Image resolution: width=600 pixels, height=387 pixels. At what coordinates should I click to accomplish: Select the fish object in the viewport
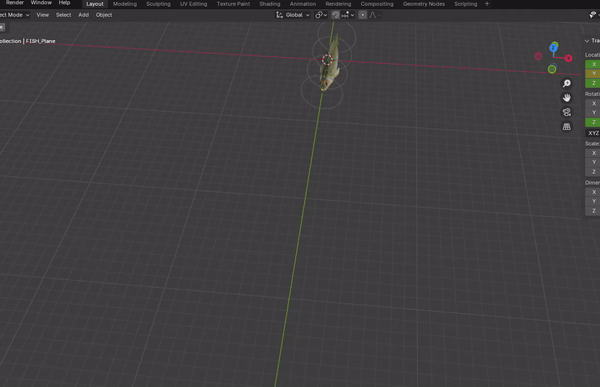coord(330,65)
